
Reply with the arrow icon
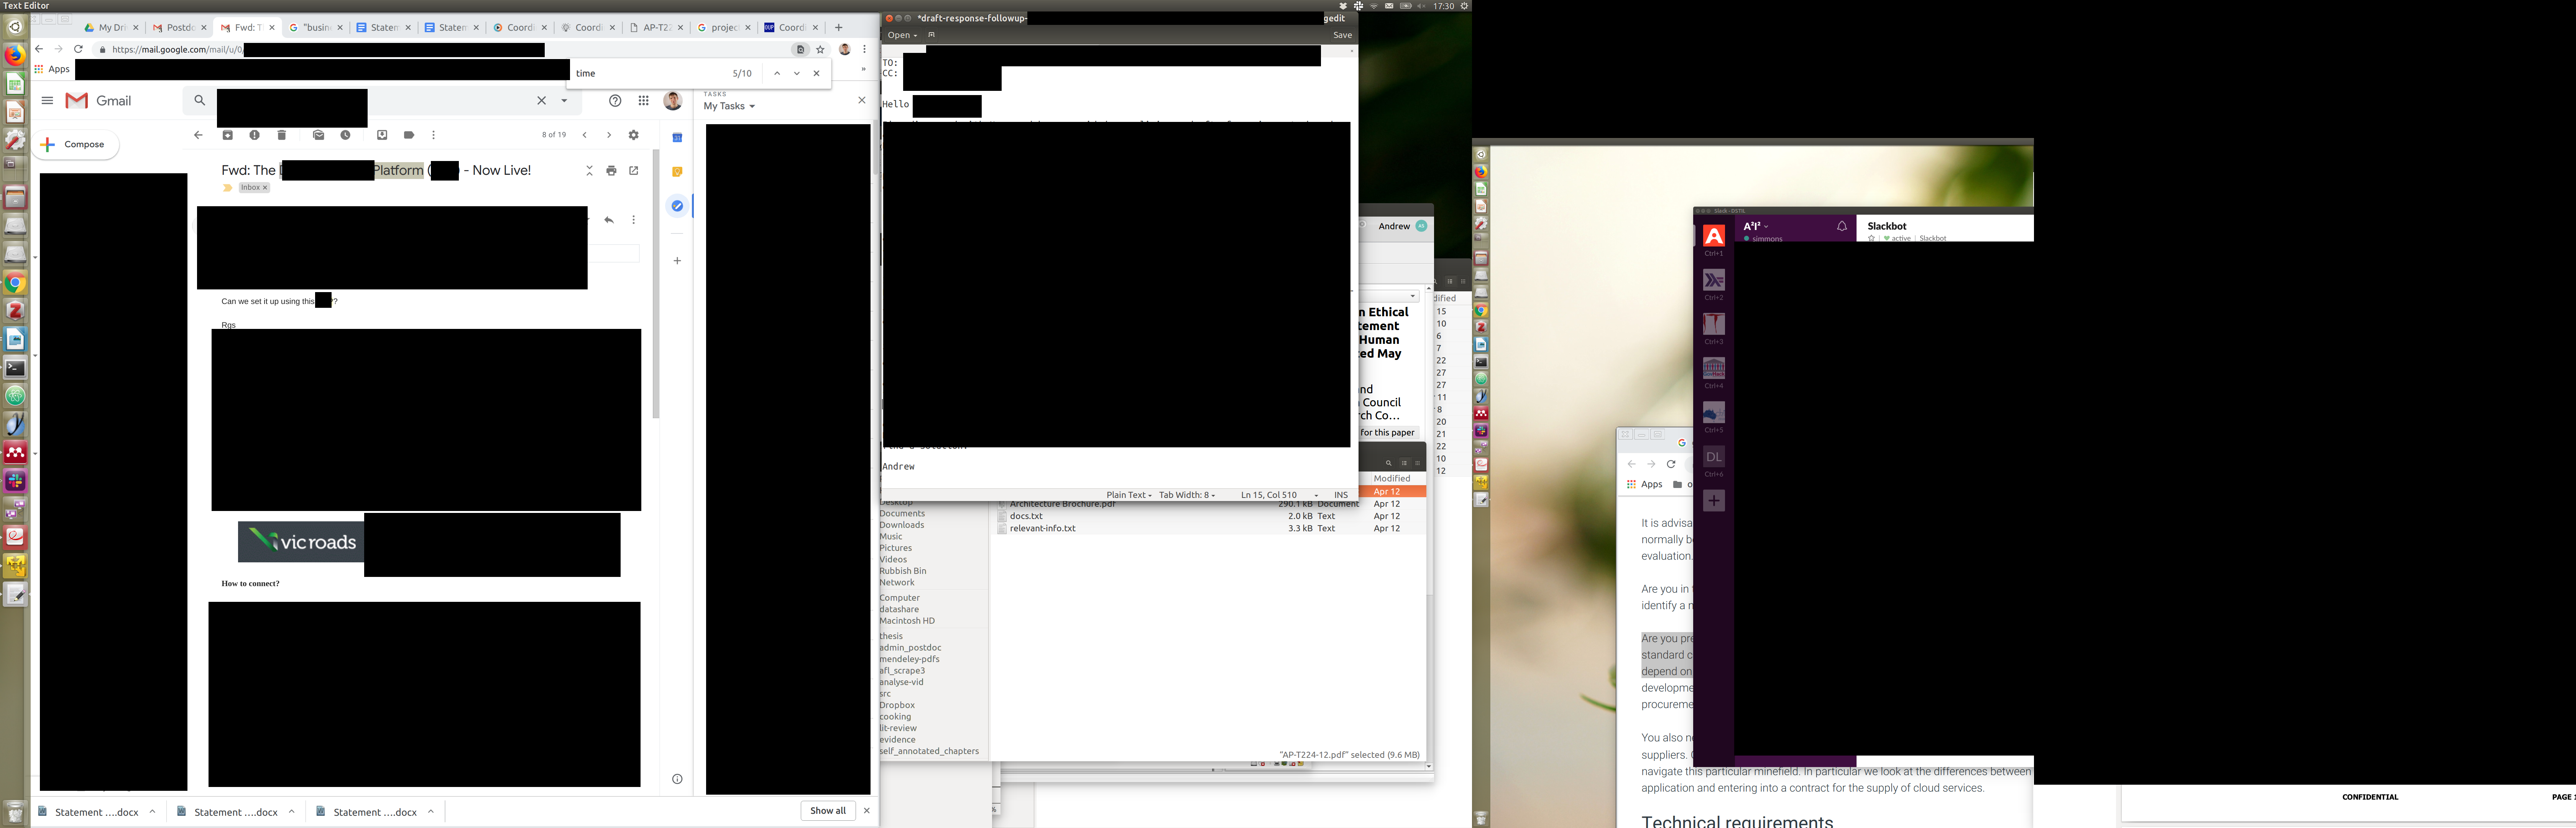coord(609,220)
